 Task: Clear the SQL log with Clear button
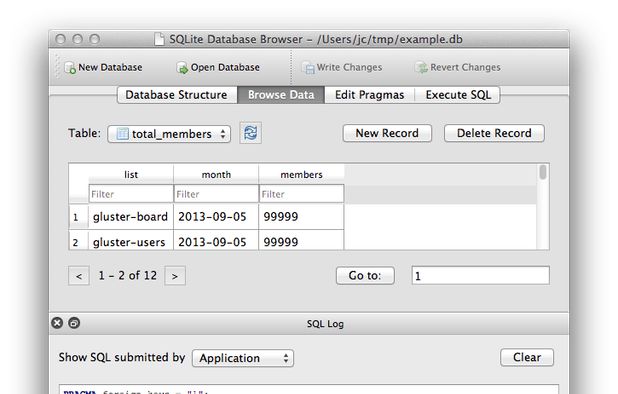coord(527,357)
